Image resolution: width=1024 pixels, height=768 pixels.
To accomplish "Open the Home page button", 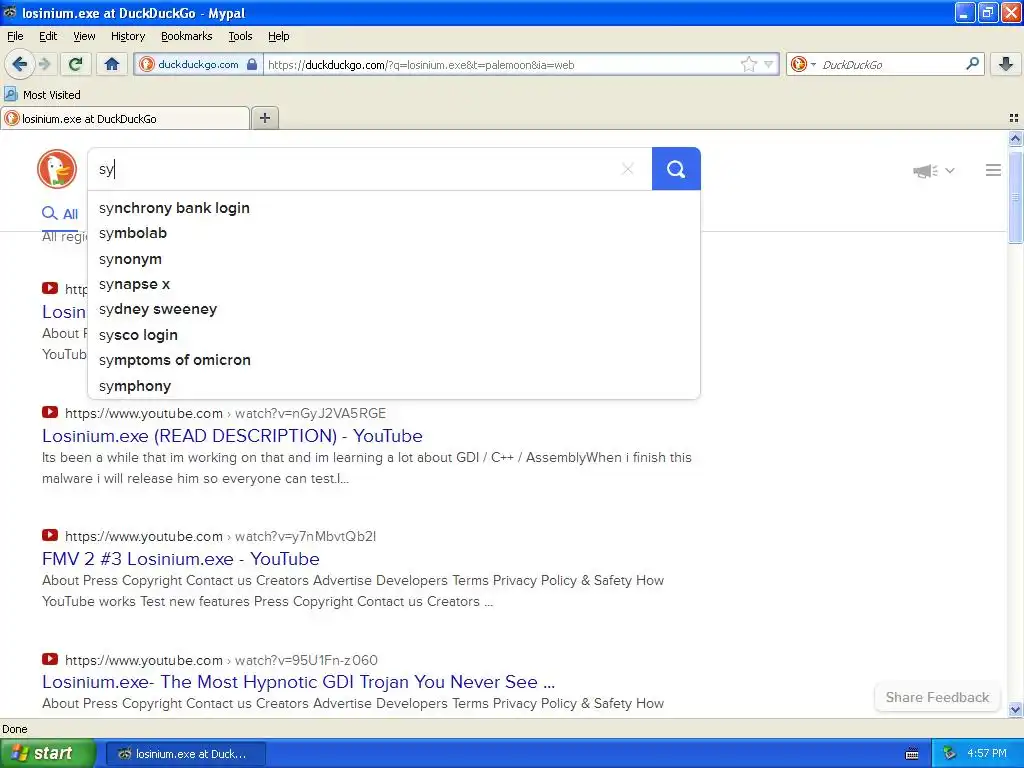I will (x=112, y=64).
